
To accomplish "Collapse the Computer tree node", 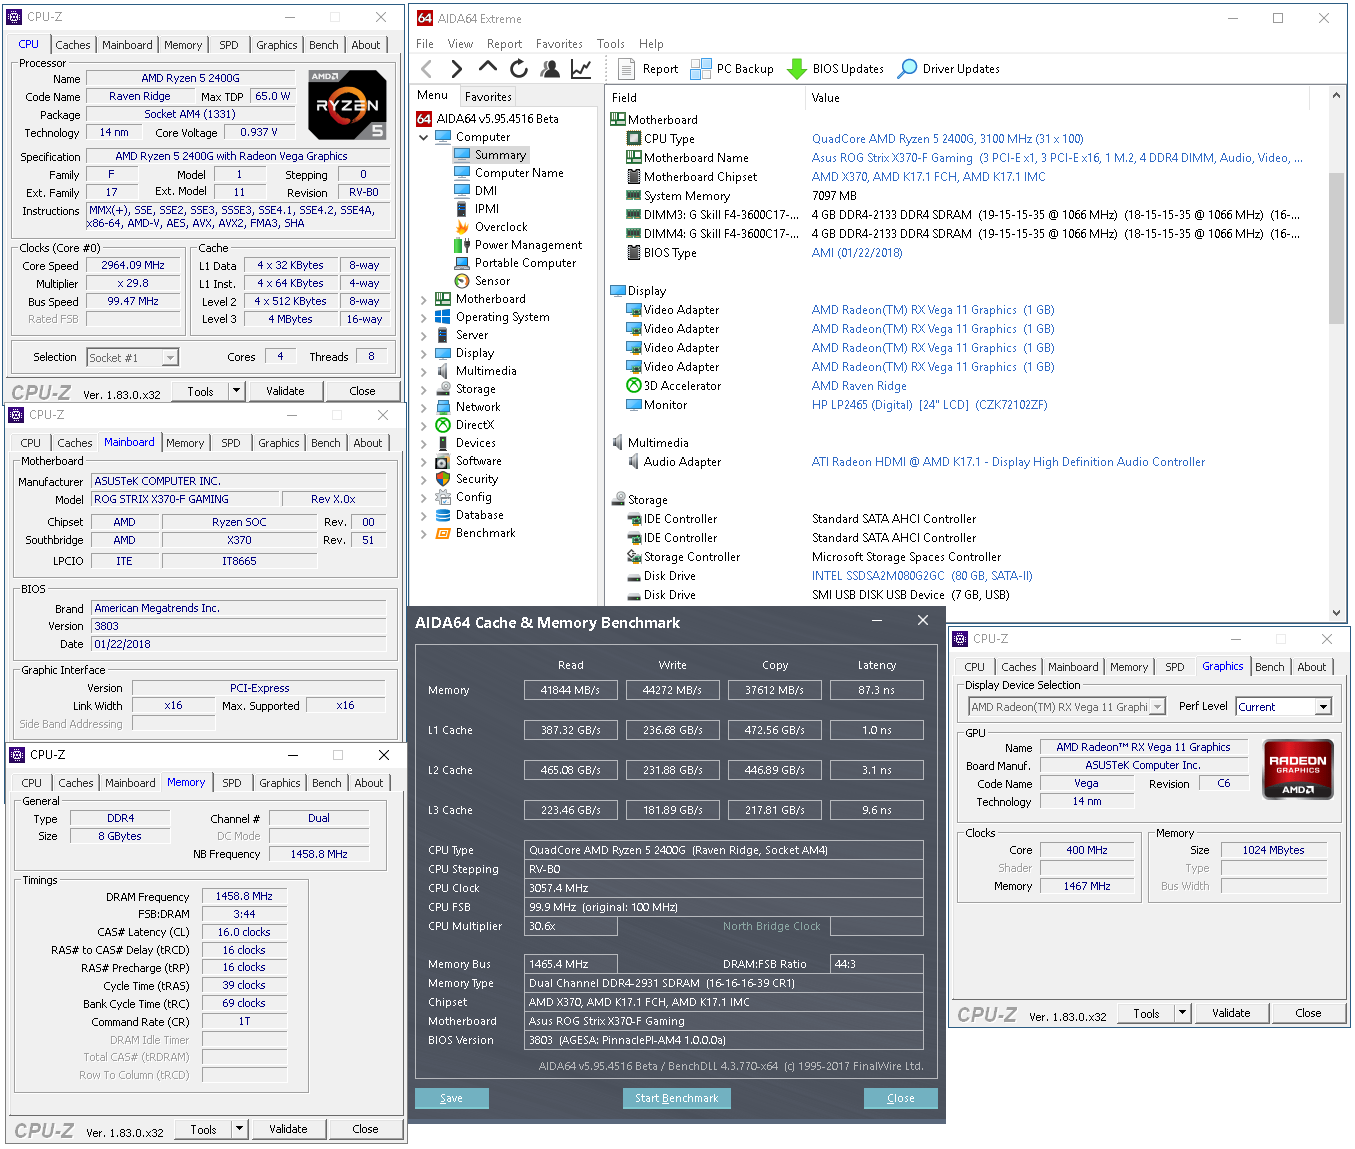I will tap(424, 137).
